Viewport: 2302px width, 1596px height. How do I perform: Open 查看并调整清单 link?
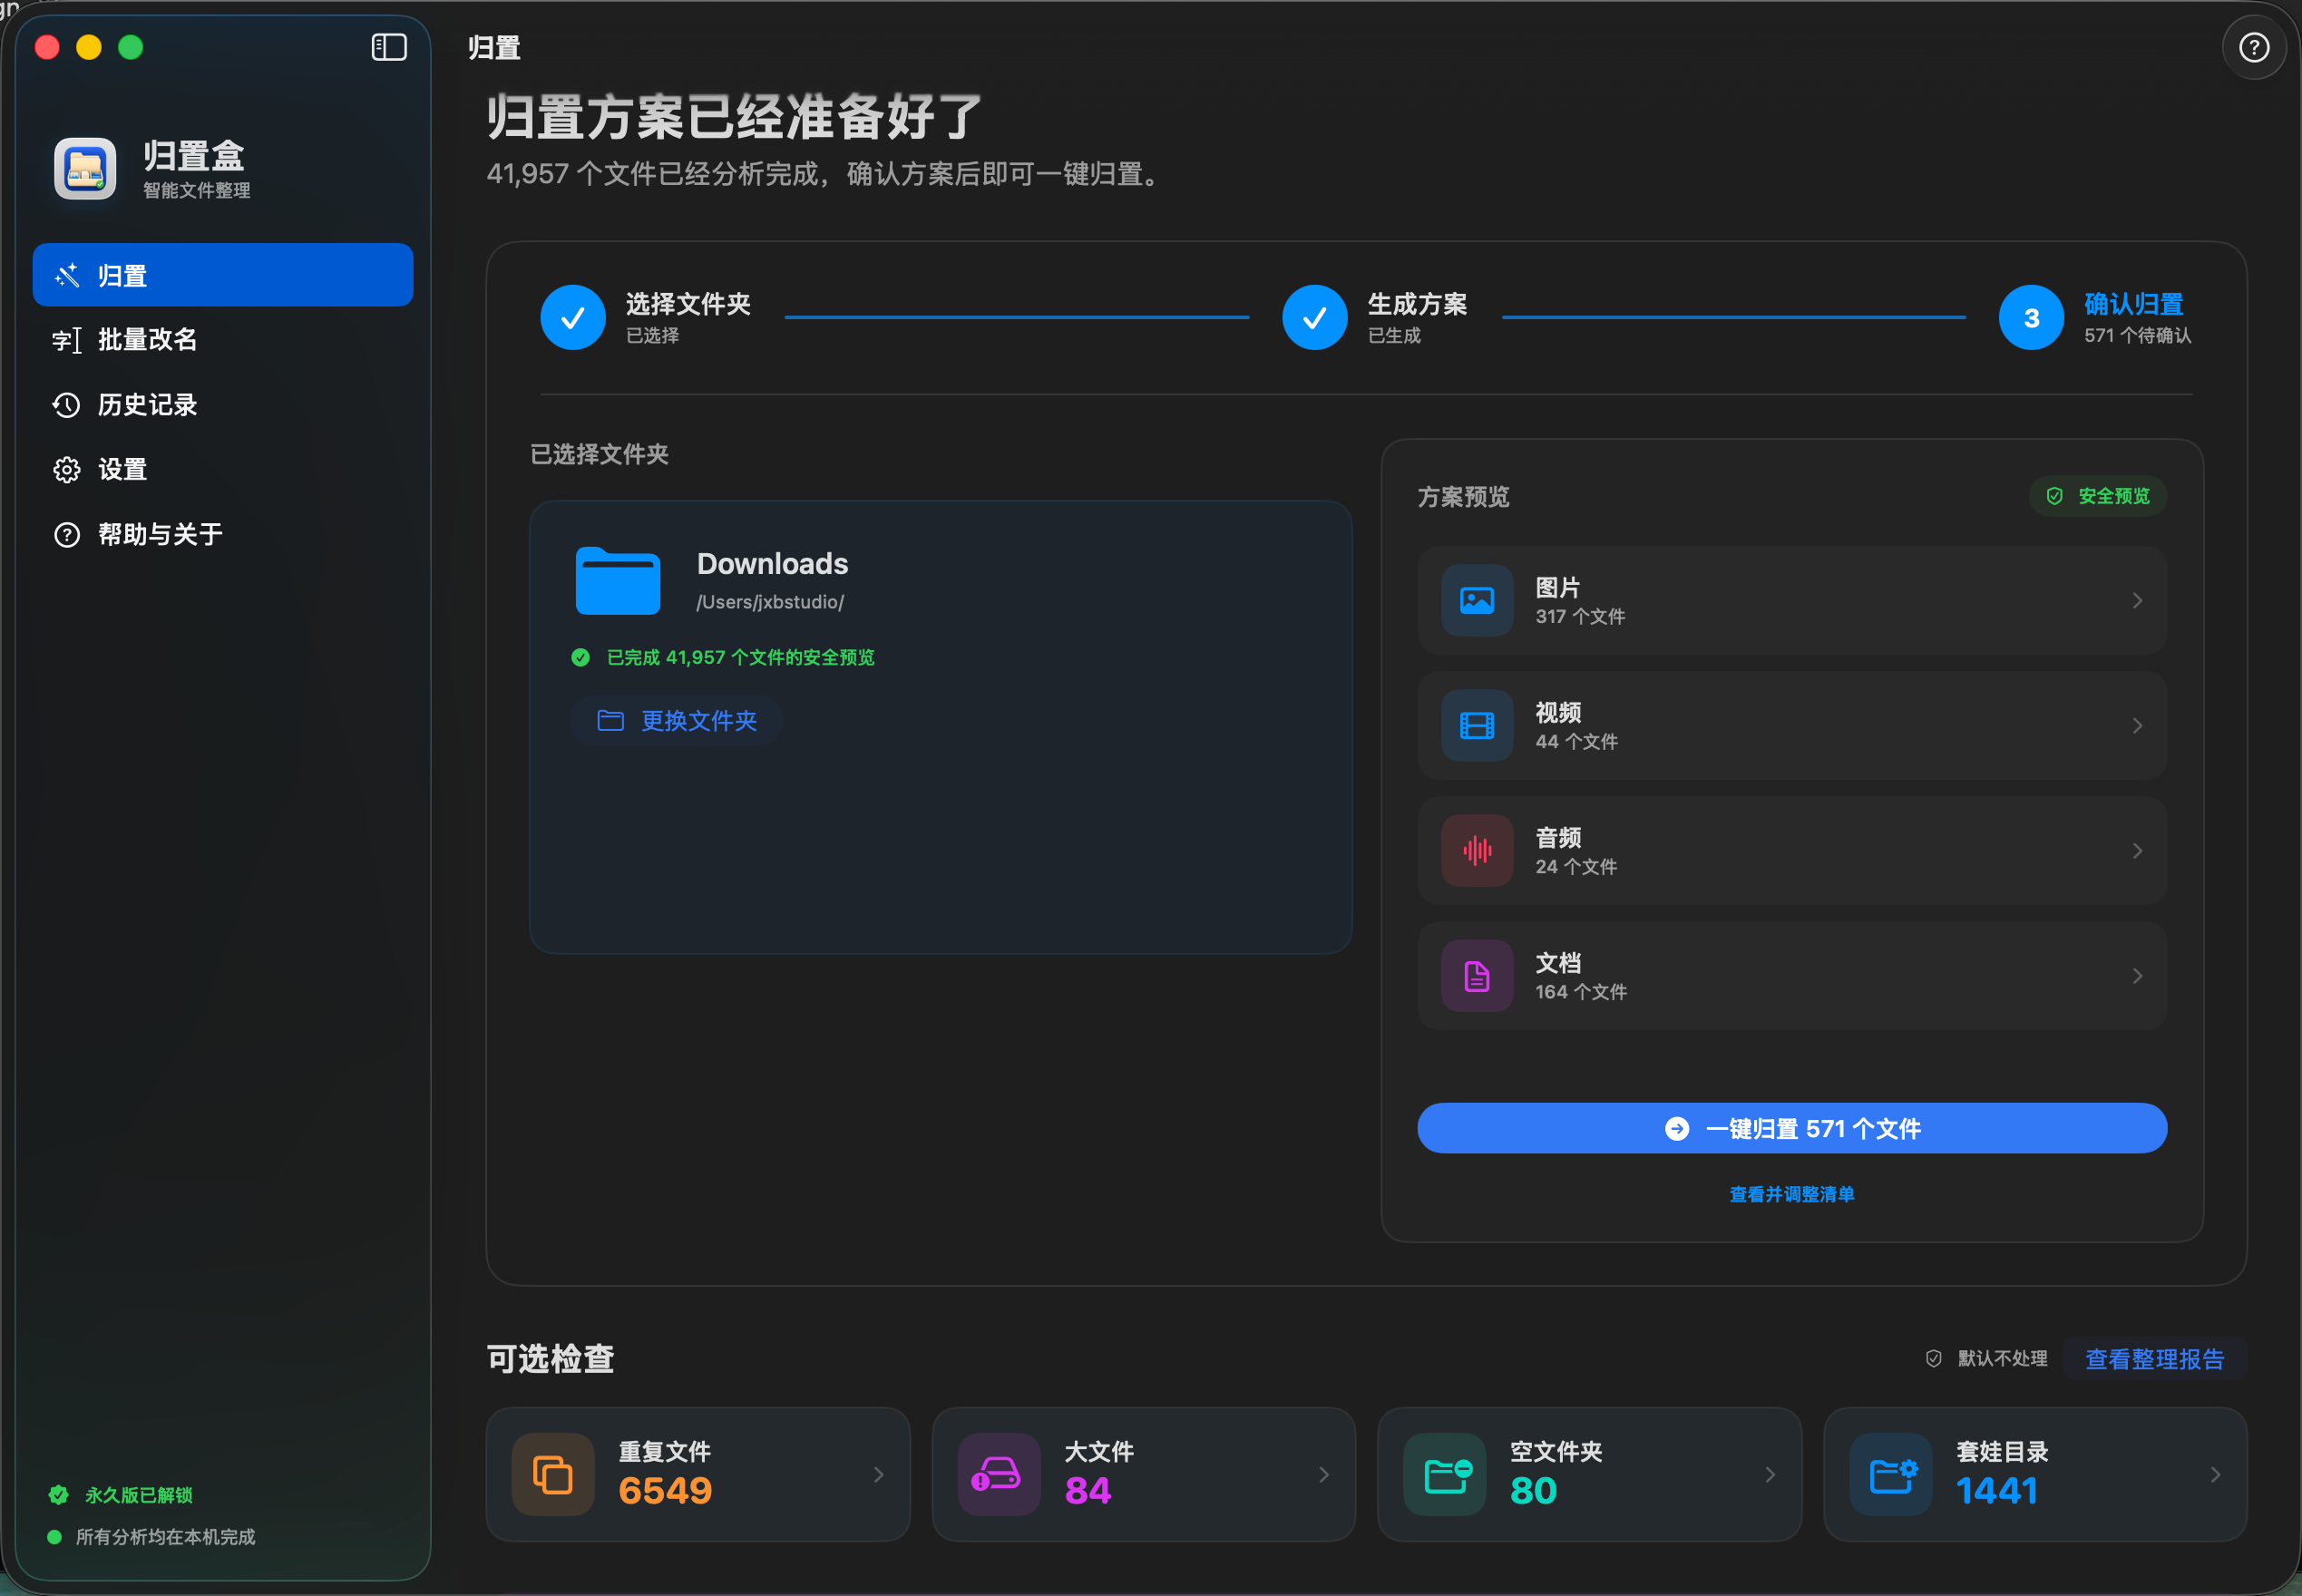point(1791,1194)
